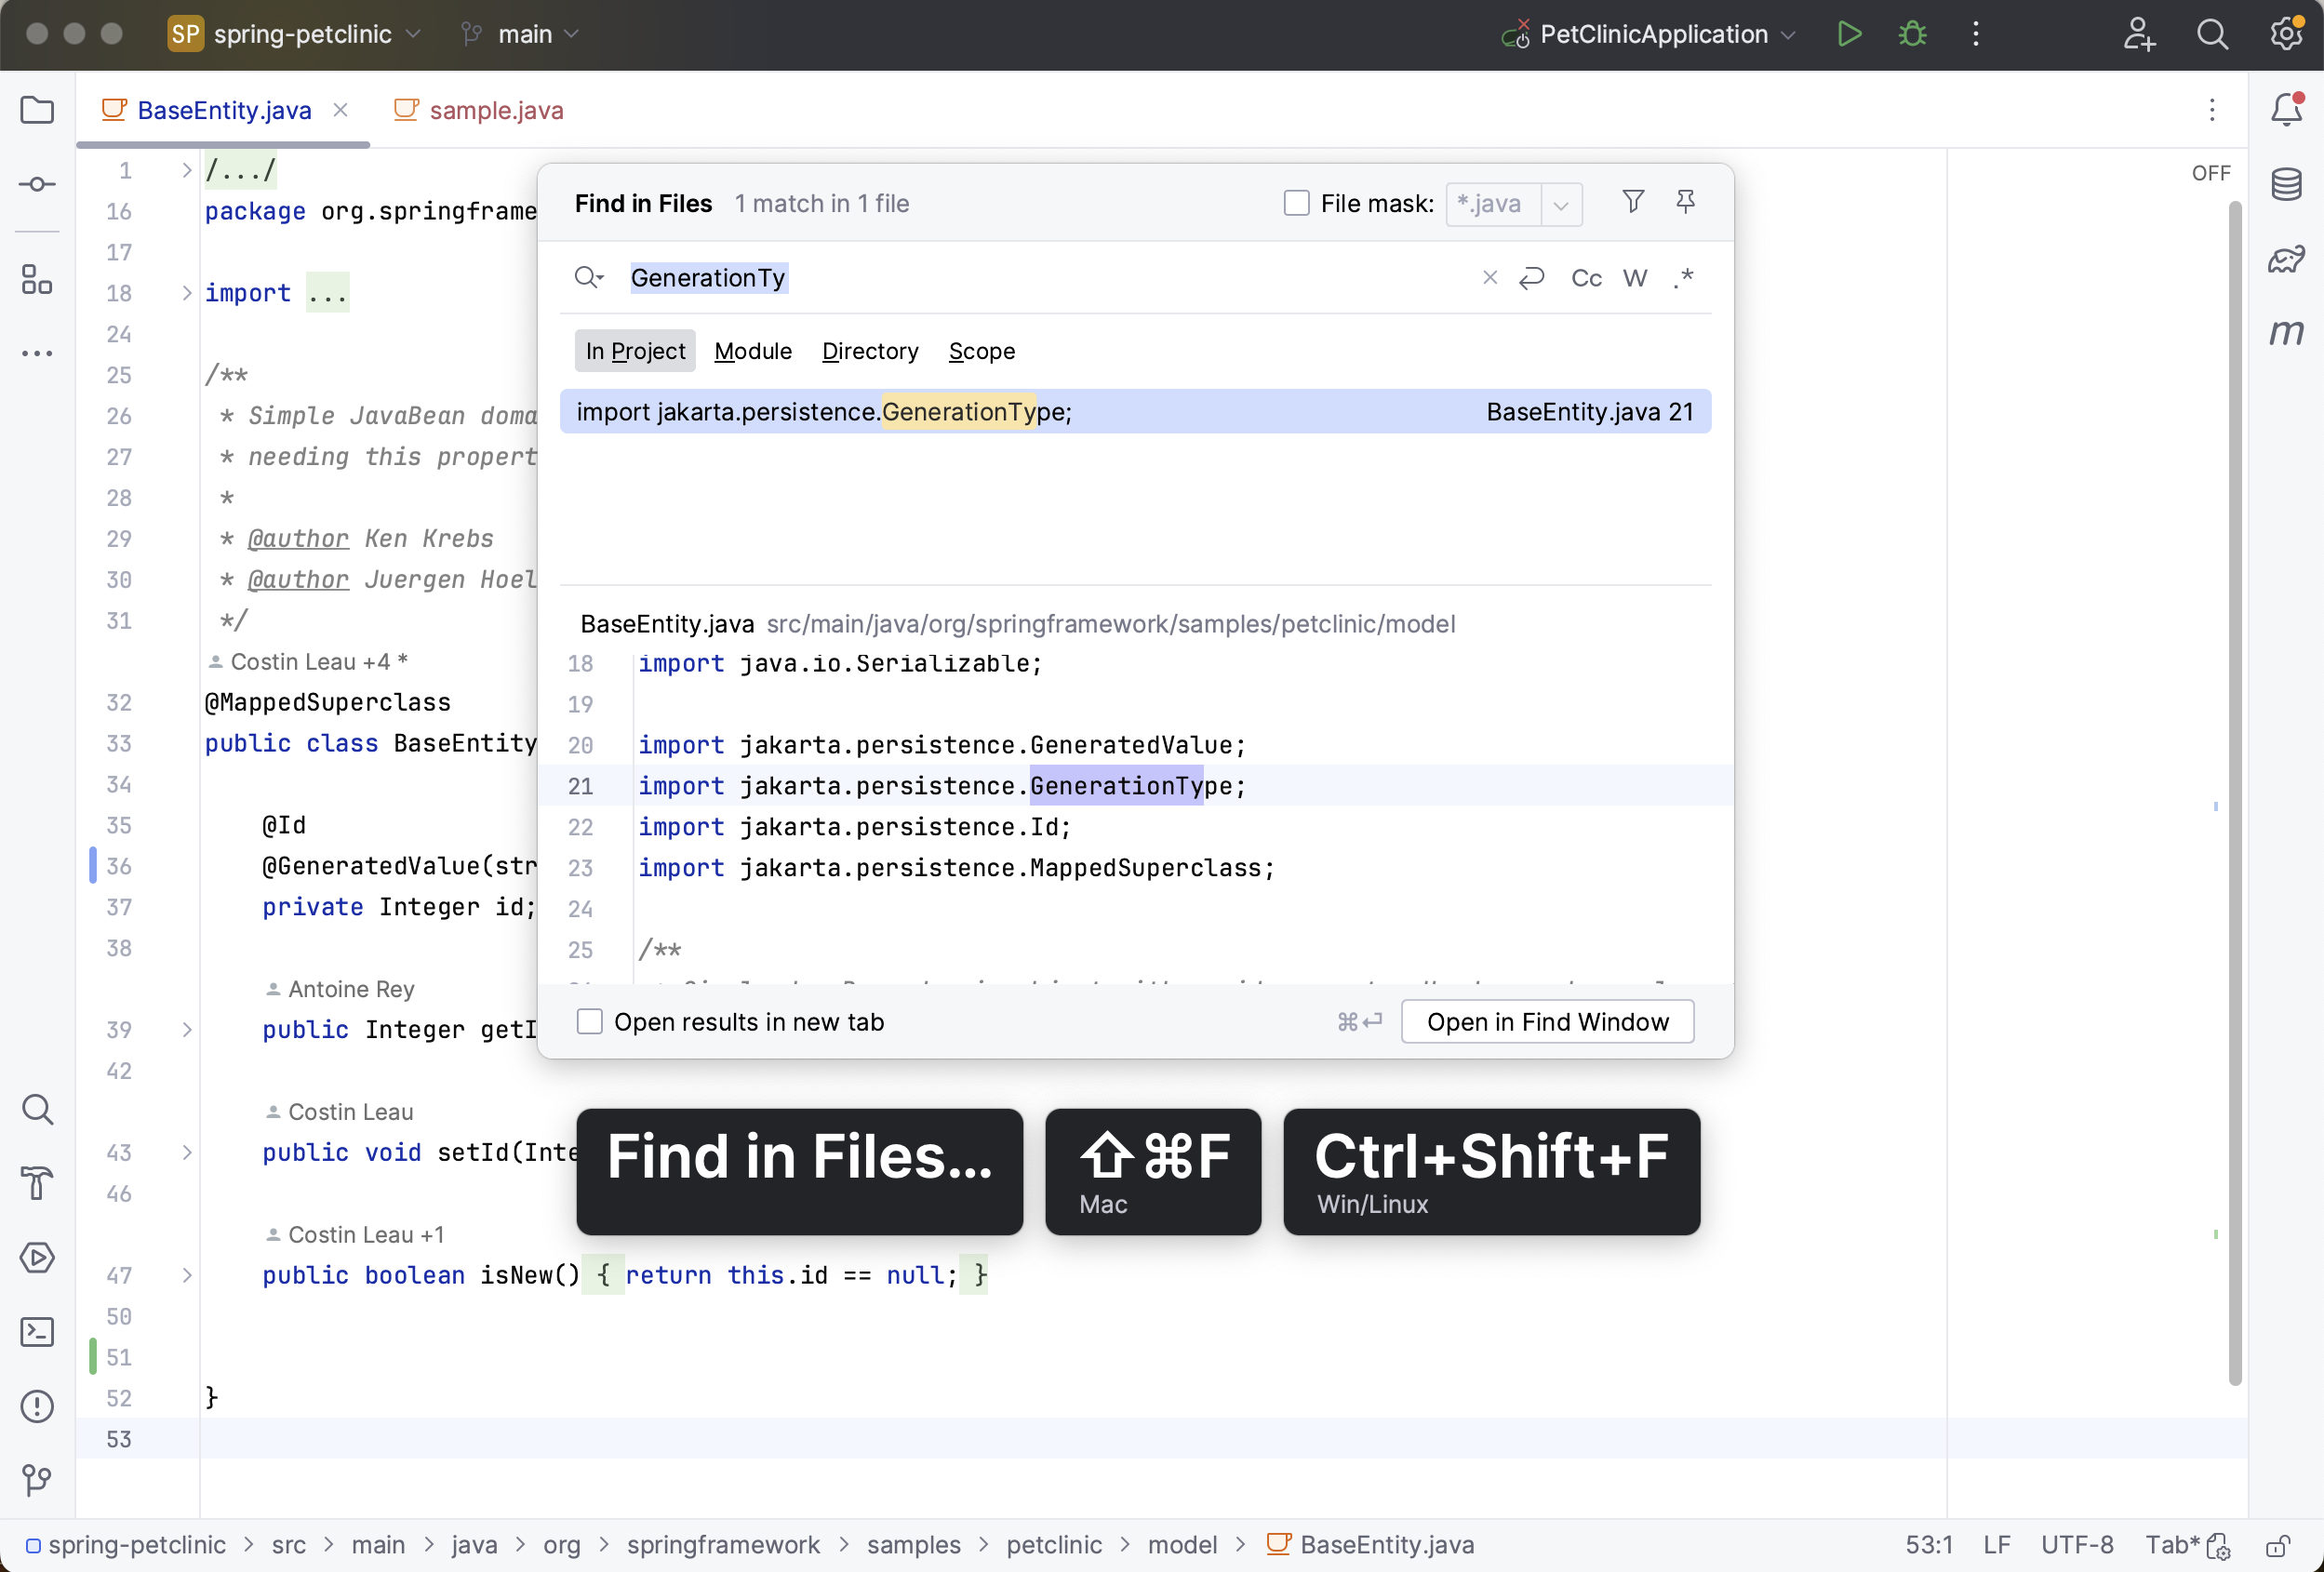This screenshot has height=1572, width=2324.
Task: Open the Notifications bell panel
Action: point(2287,110)
